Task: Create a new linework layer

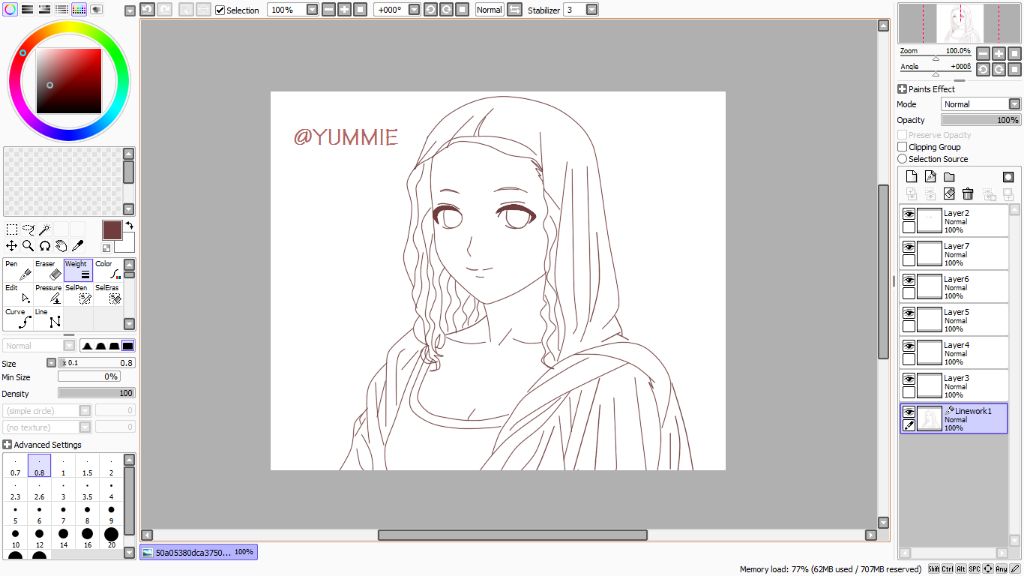Action: [931, 176]
